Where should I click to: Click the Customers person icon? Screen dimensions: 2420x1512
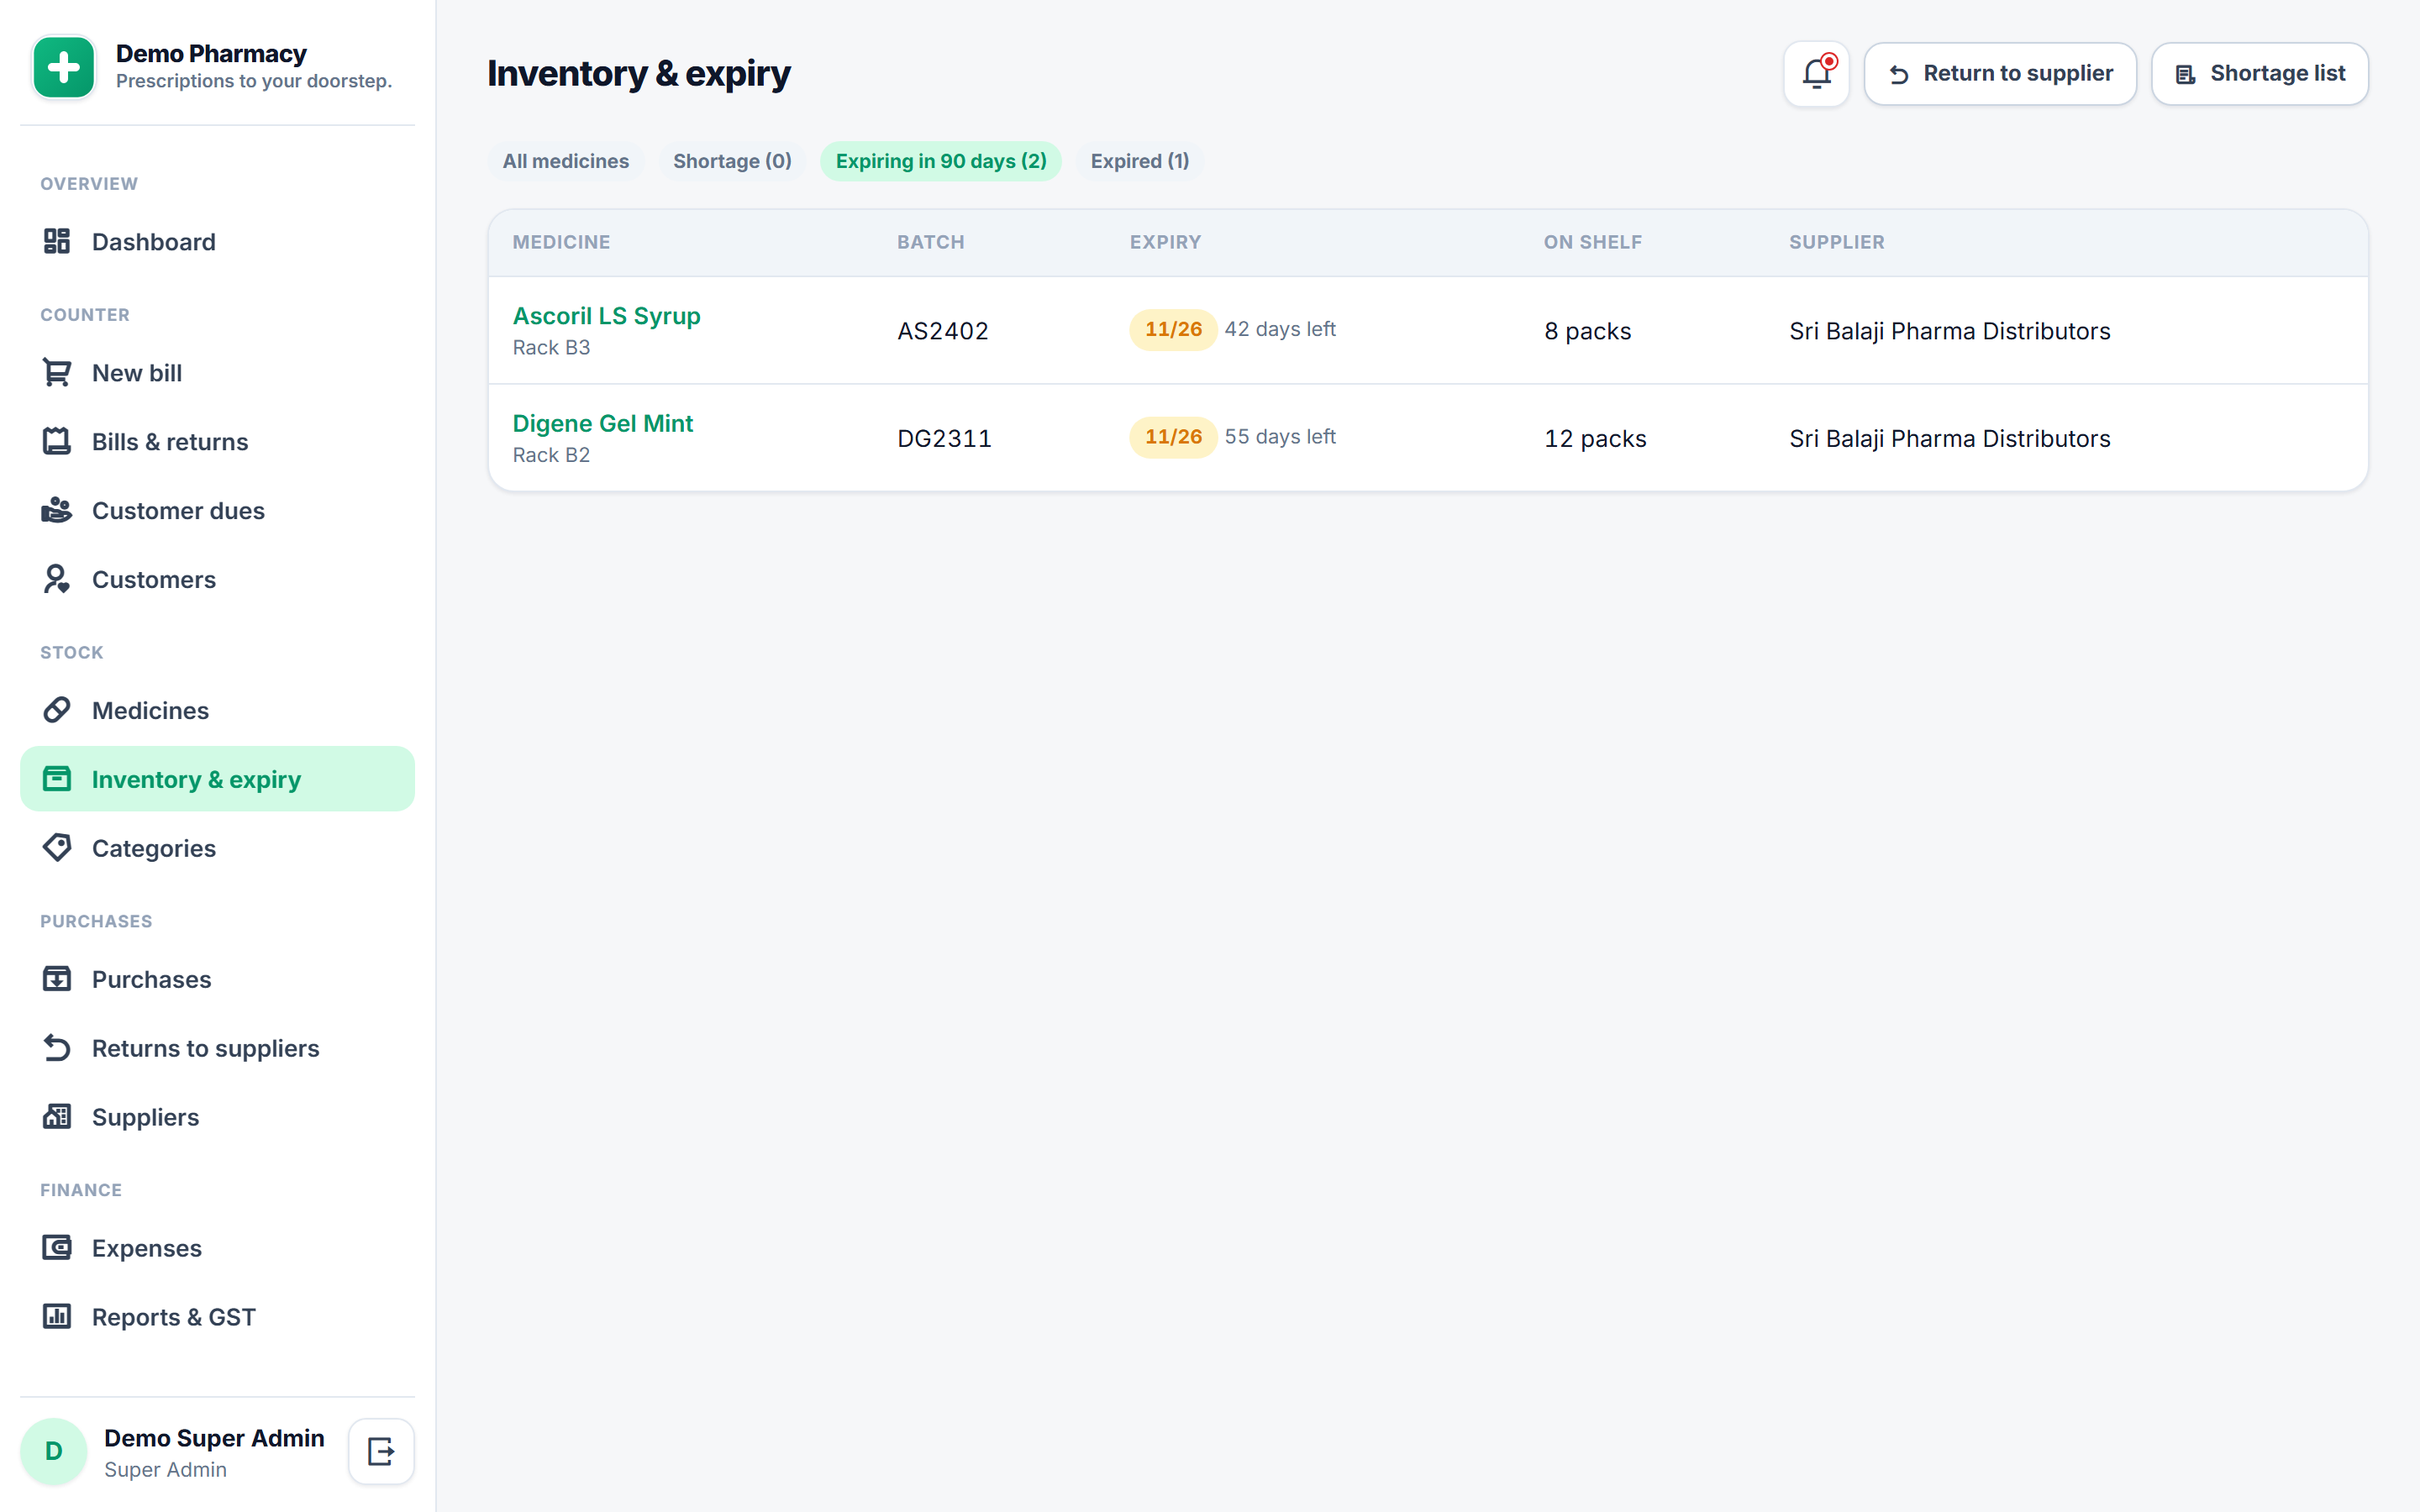(57, 579)
